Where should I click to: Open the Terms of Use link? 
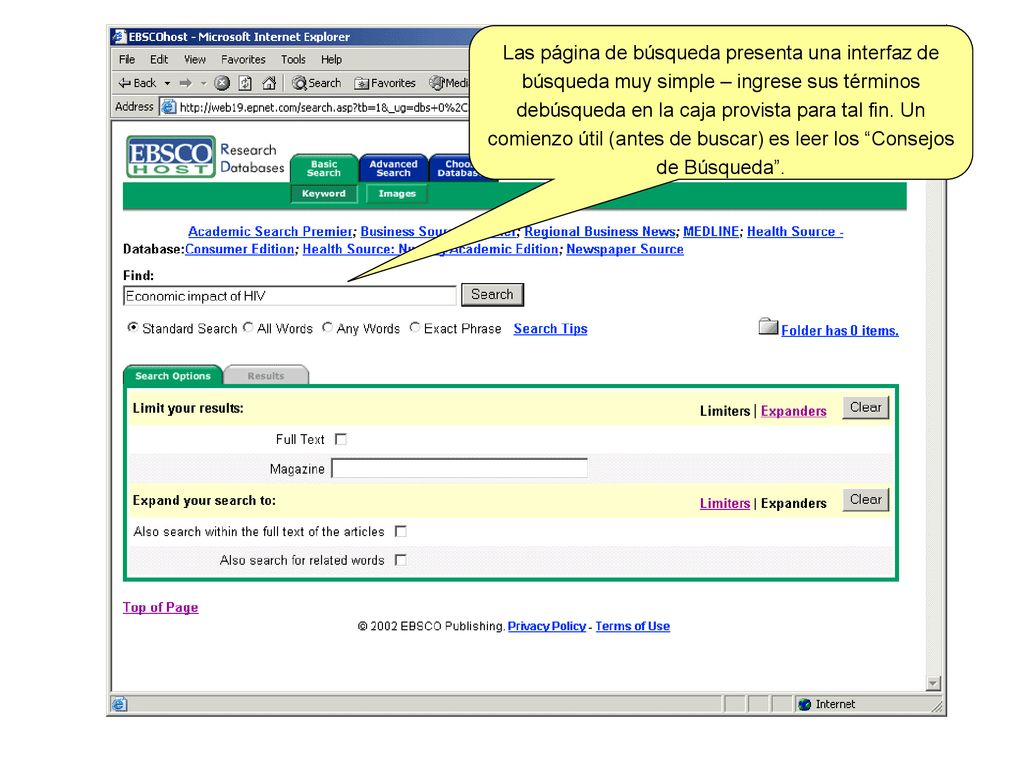(x=633, y=626)
